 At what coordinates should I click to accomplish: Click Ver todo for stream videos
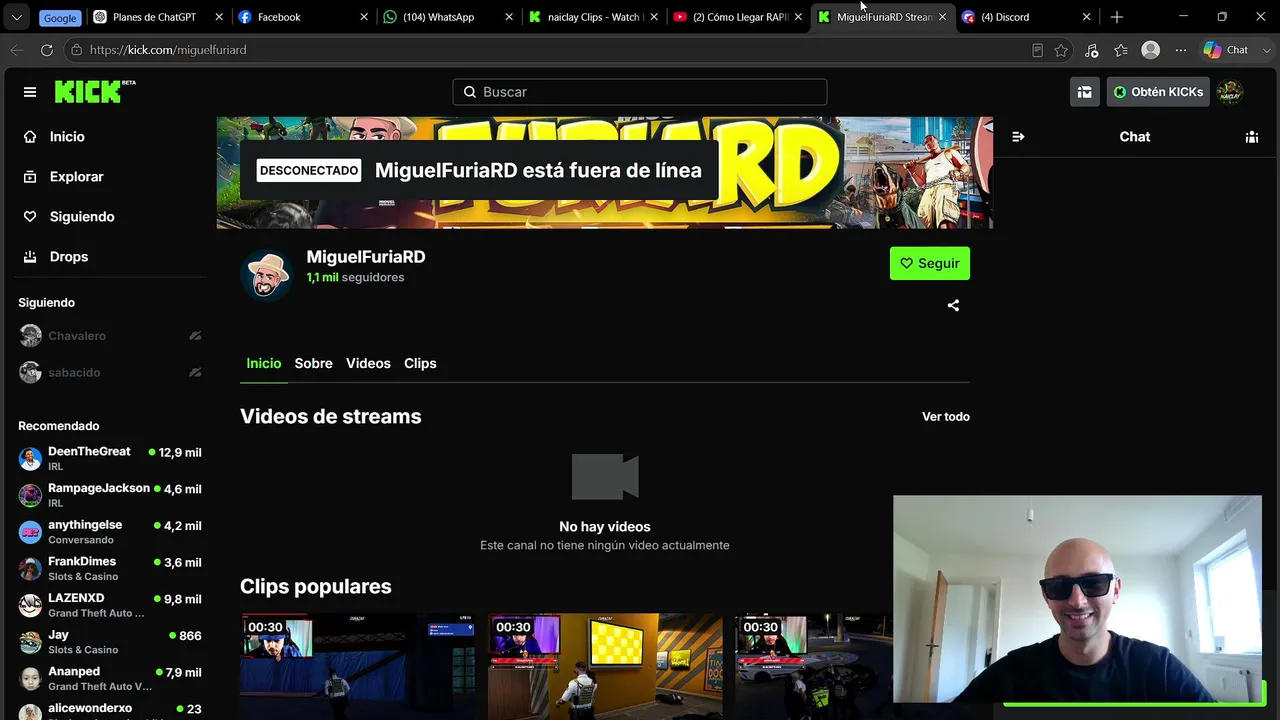tap(946, 417)
